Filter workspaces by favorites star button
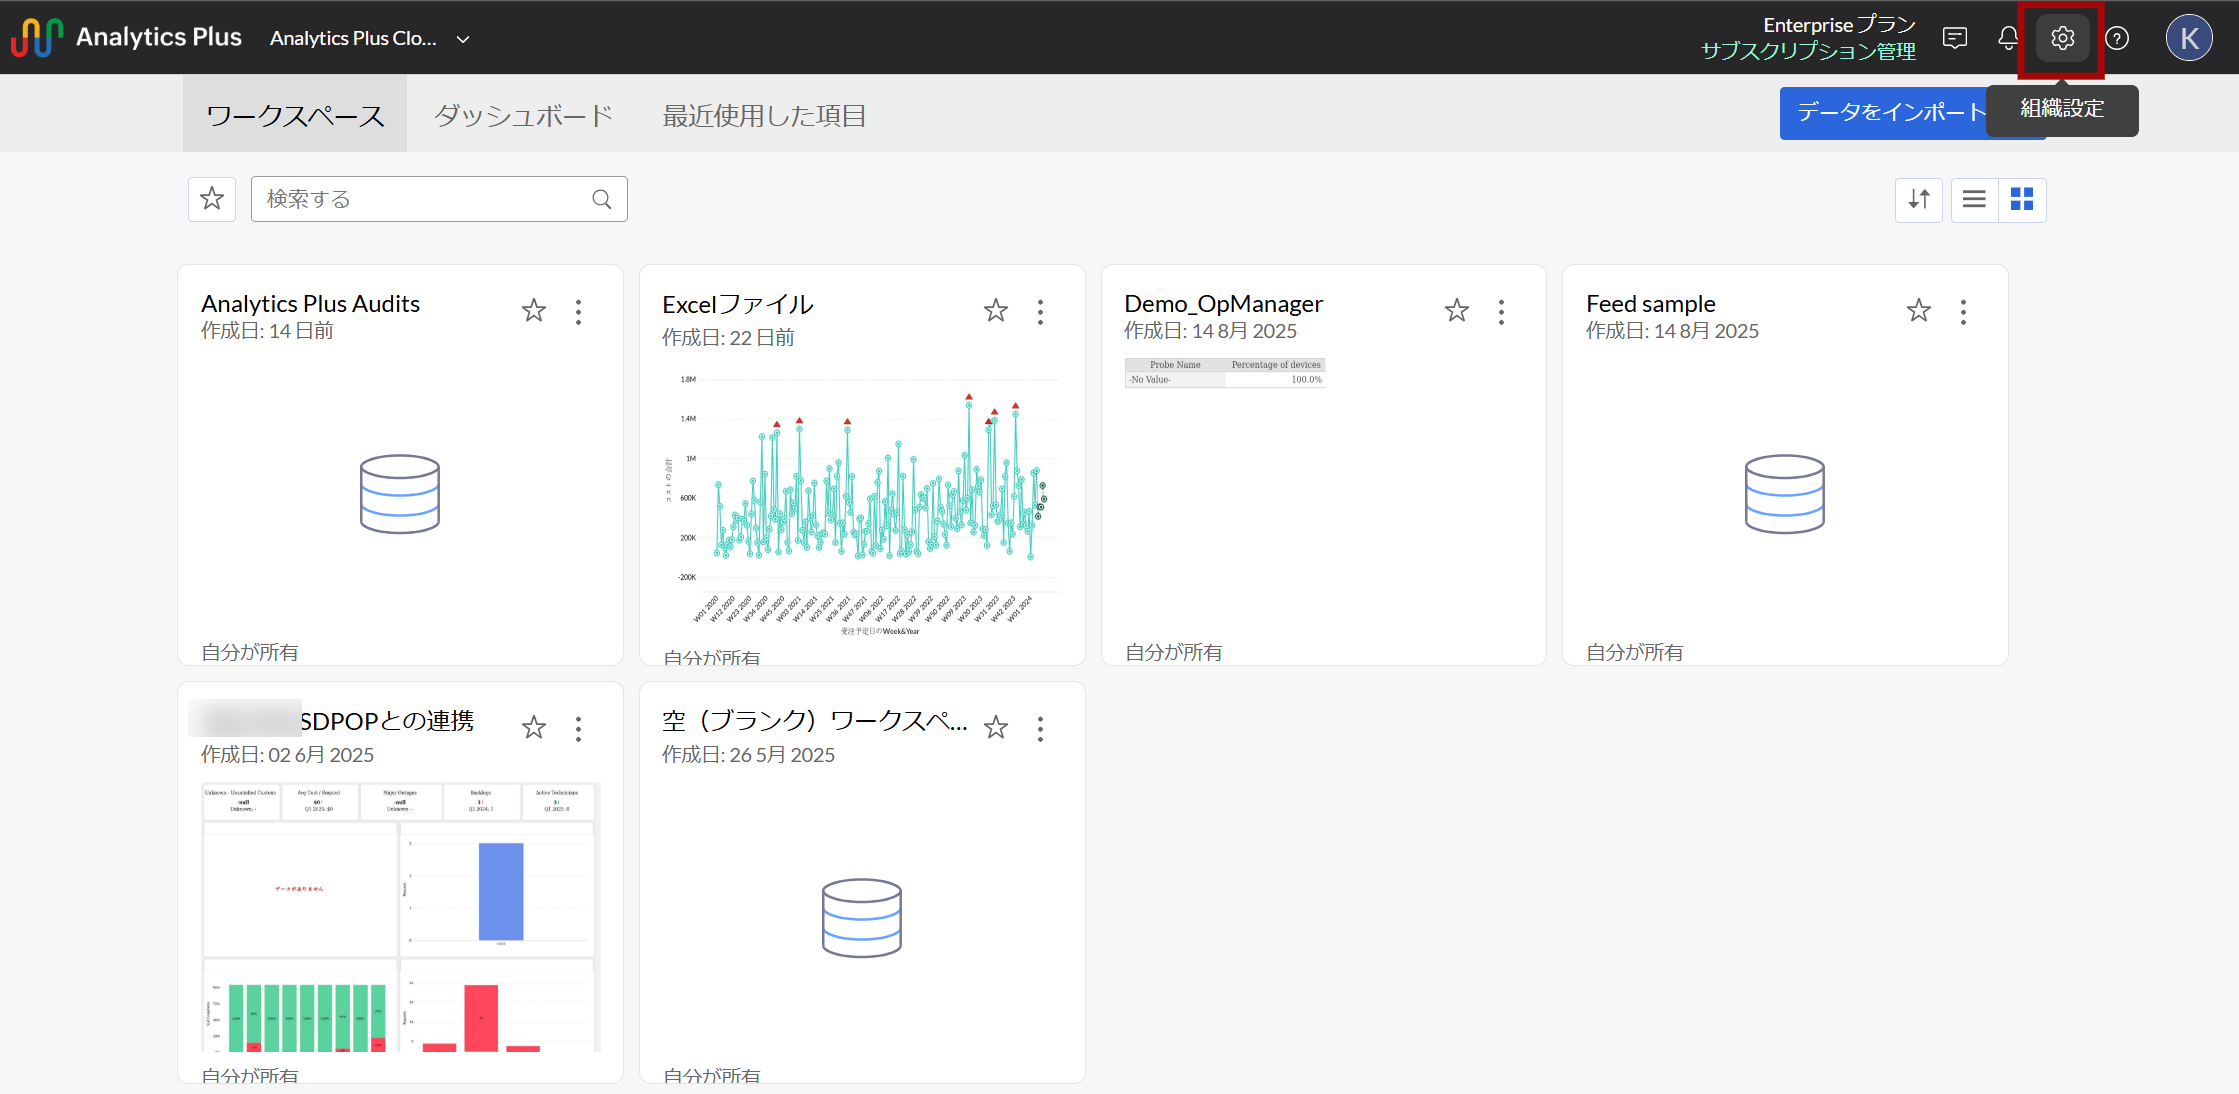The image size is (2239, 1094). point(212,199)
